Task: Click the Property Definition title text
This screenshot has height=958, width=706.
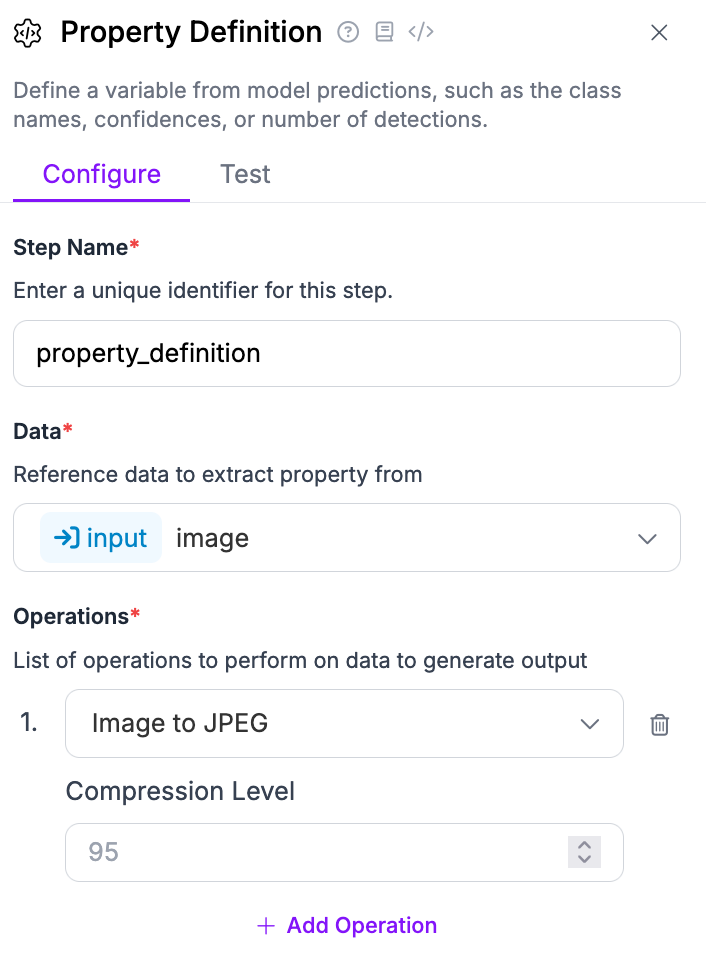Action: click(191, 33)
